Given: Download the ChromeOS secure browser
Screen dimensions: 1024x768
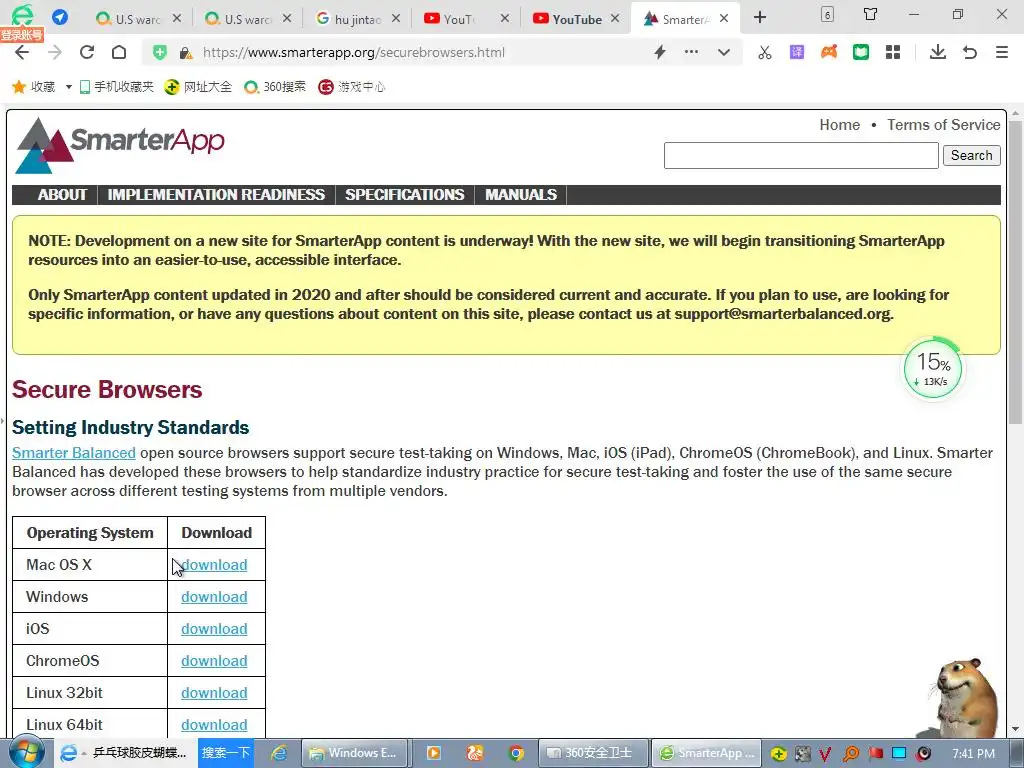Looking at the screenshot, I should click(214, 661).
